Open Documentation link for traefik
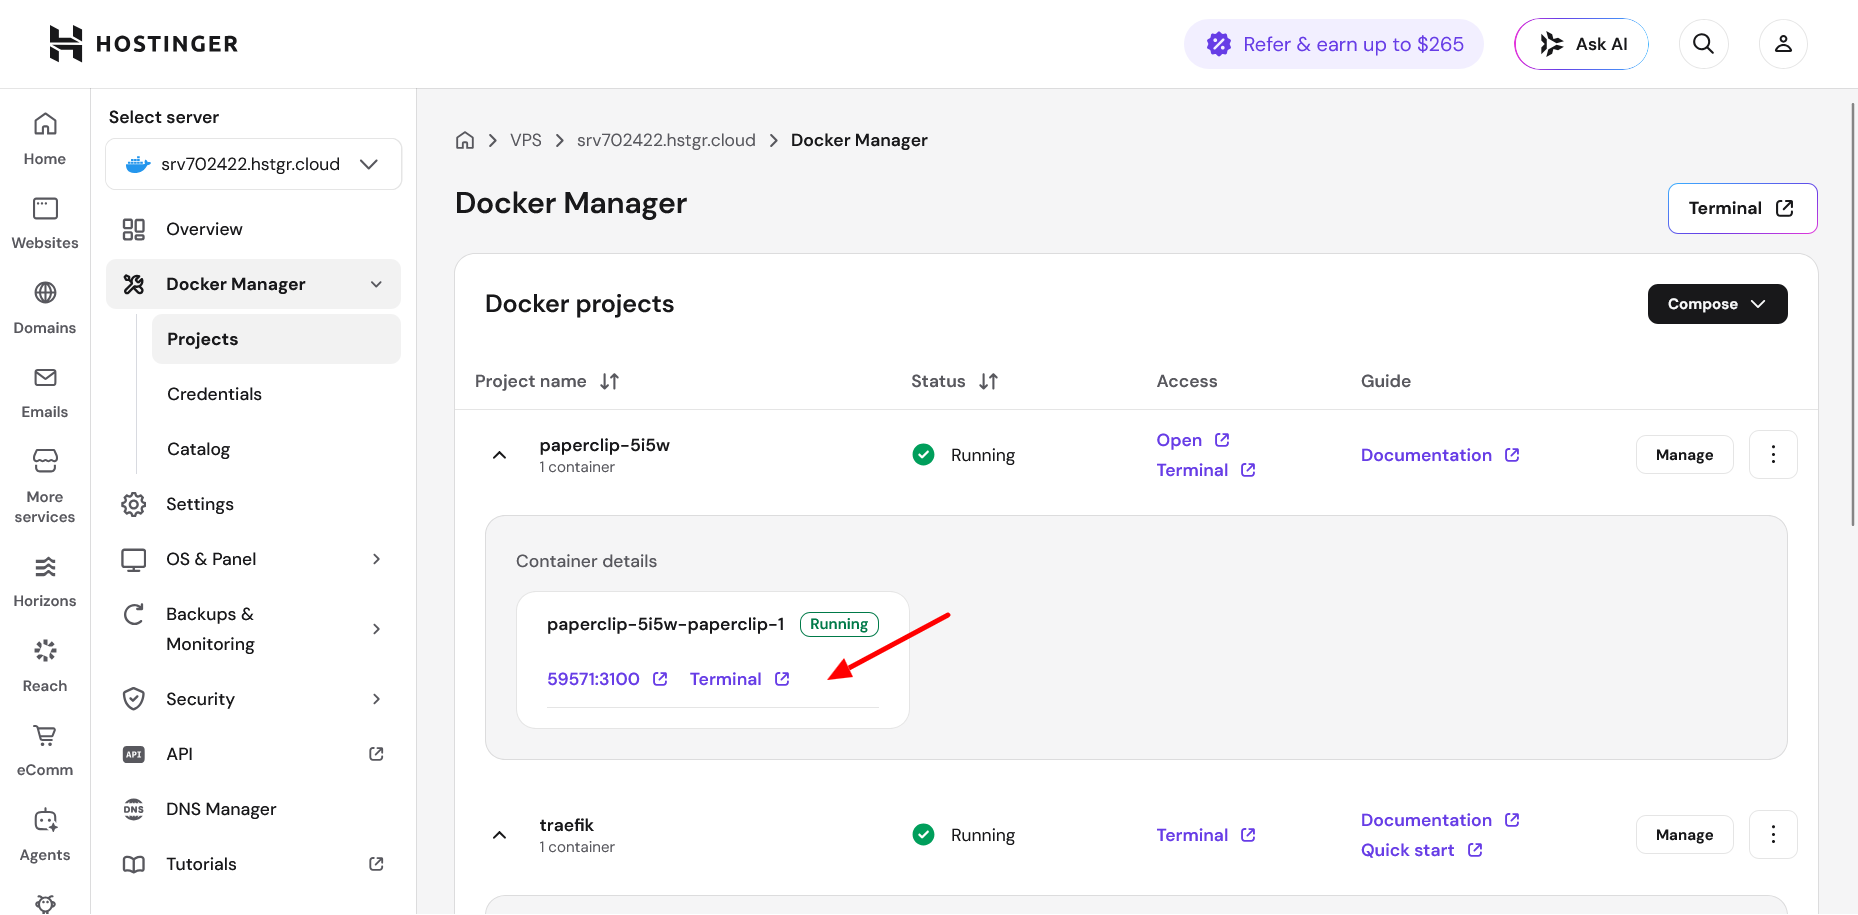Viewport: 1858px width, 915px height. (1440, 820)
